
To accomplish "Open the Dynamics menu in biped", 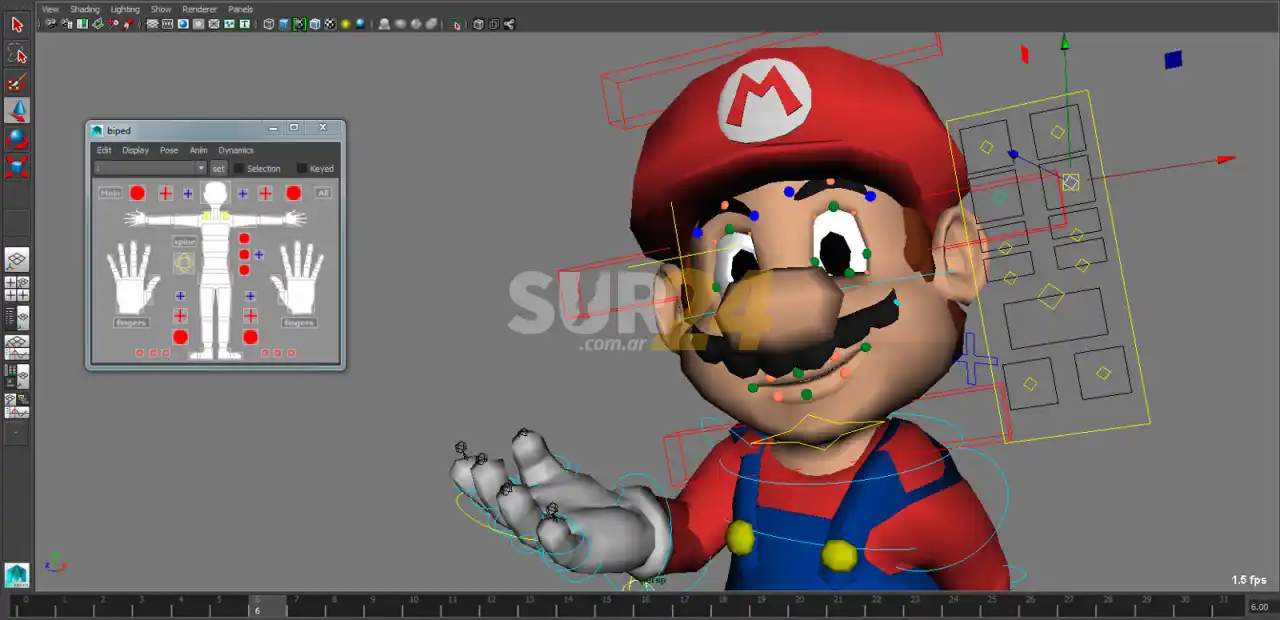I will point(236,150).
